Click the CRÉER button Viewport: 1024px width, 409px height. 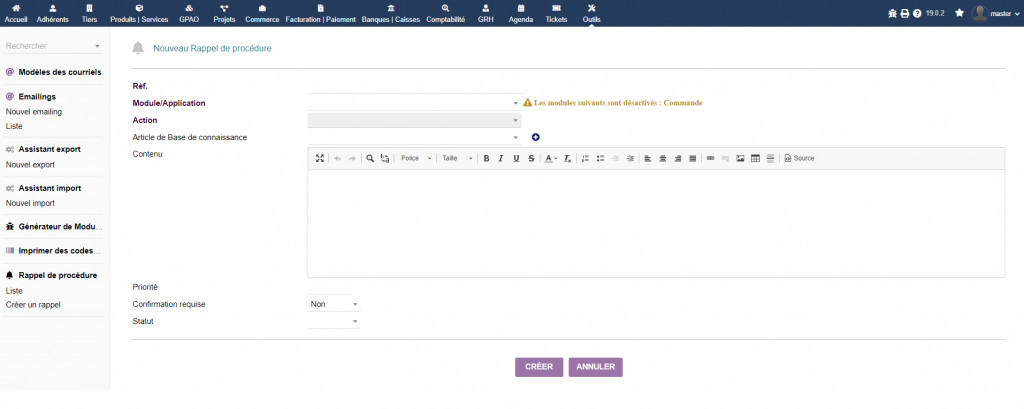coord(539,367)
